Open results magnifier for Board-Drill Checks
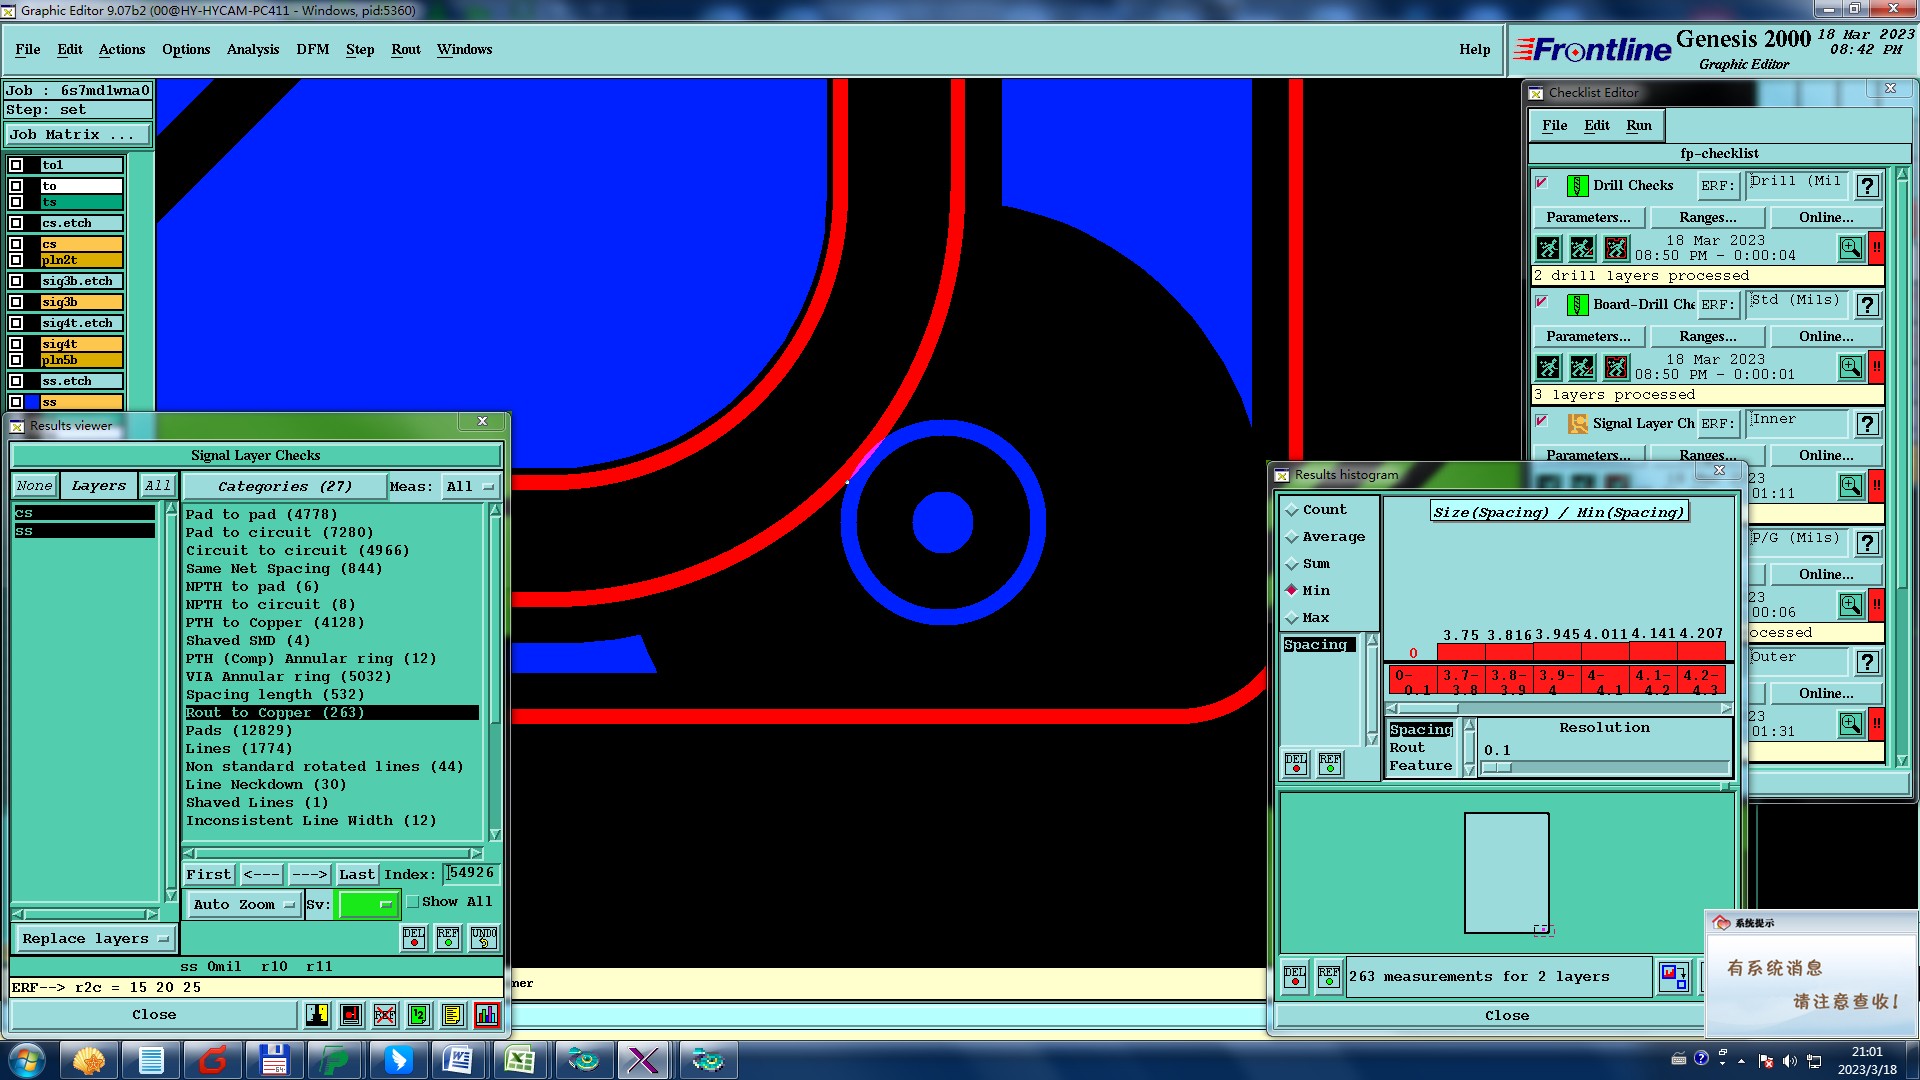The height and width of the screenshot is (1080, 1920). click(1851, 367)
